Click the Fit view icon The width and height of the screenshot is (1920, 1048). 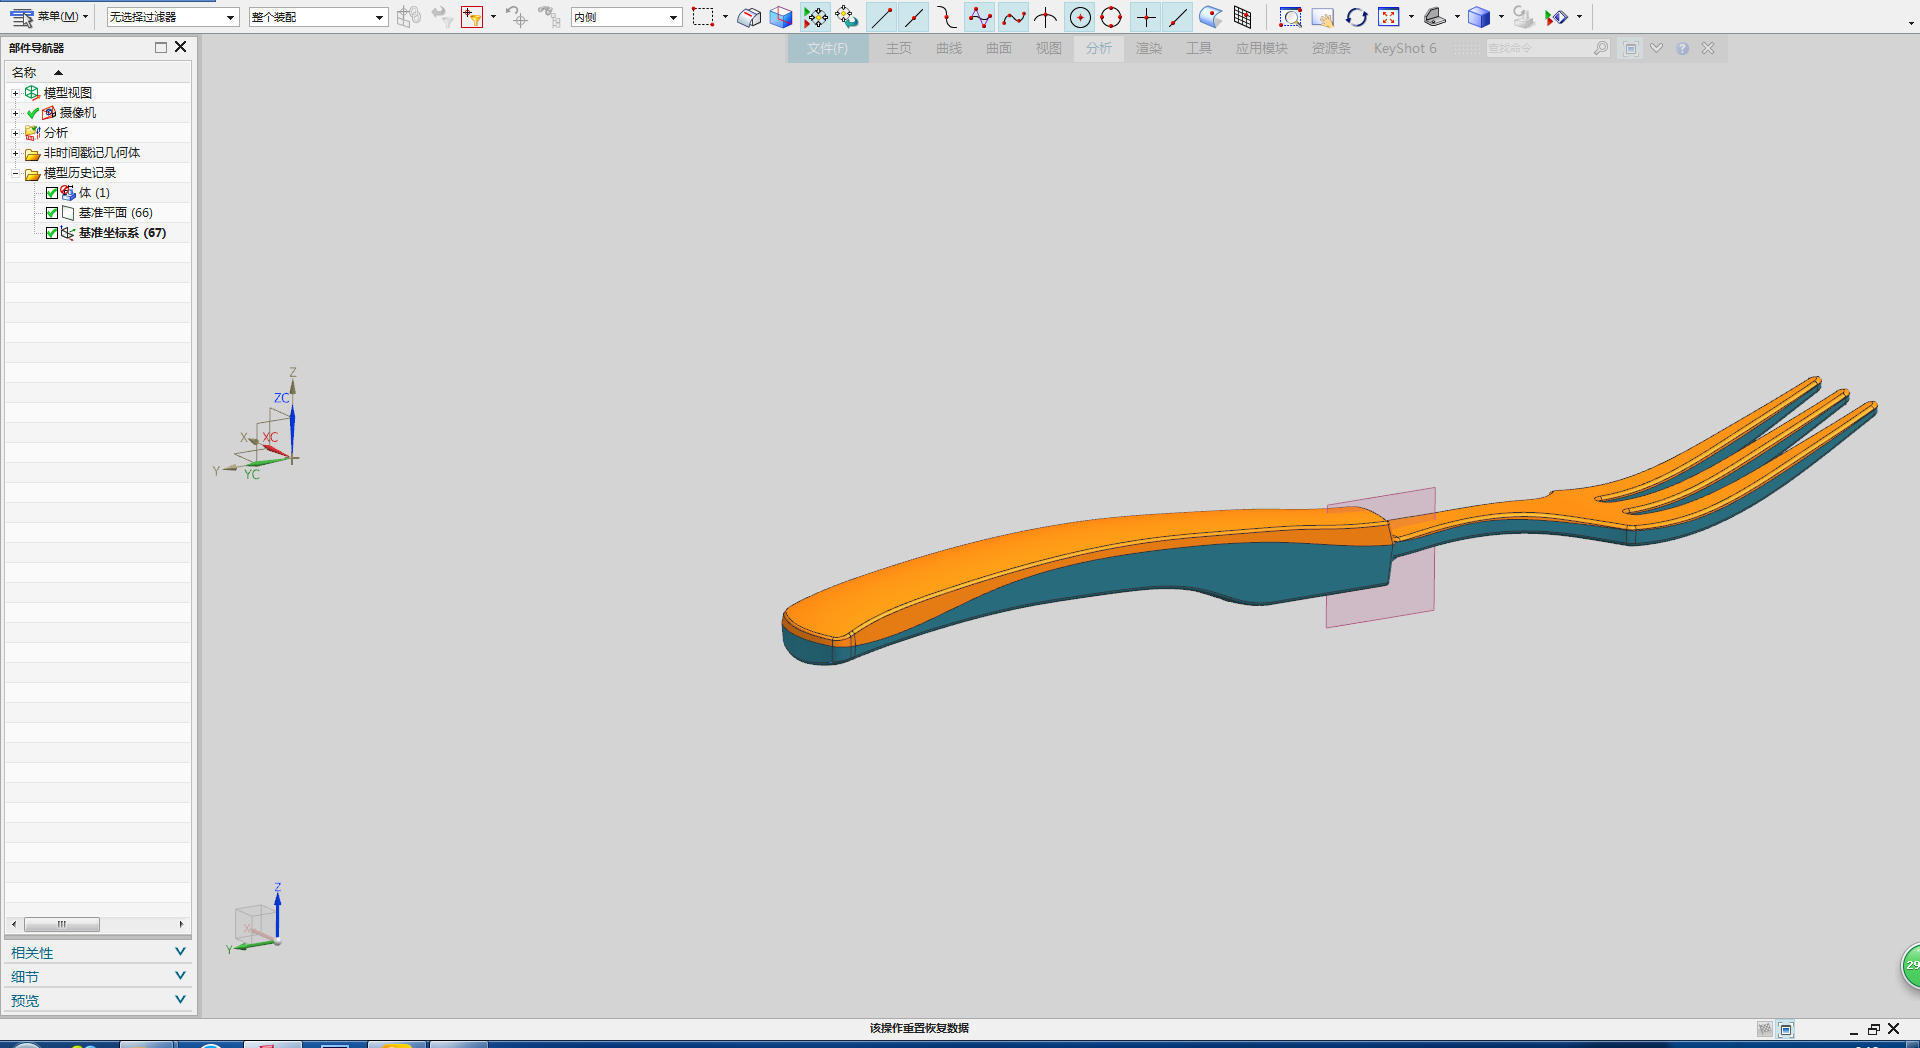[x=1389, y=17]
